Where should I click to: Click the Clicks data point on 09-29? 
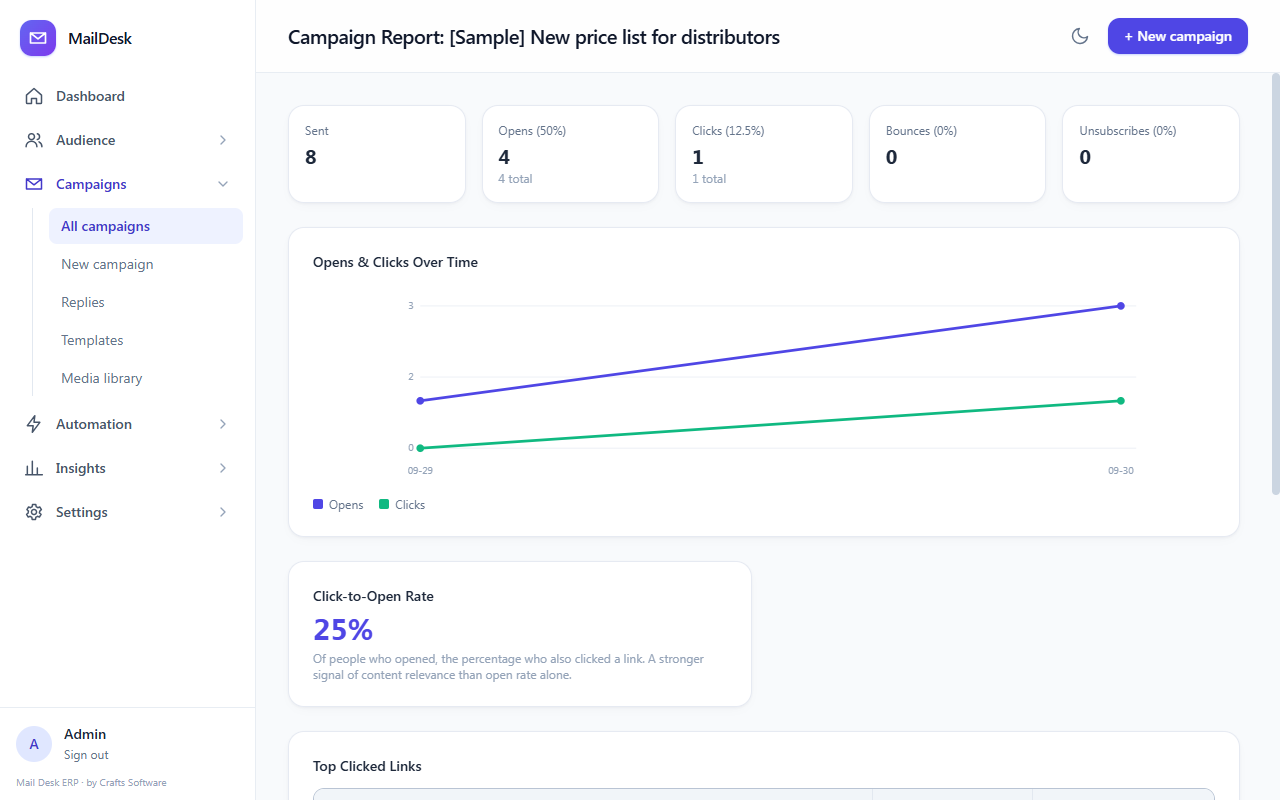(420, 448)
